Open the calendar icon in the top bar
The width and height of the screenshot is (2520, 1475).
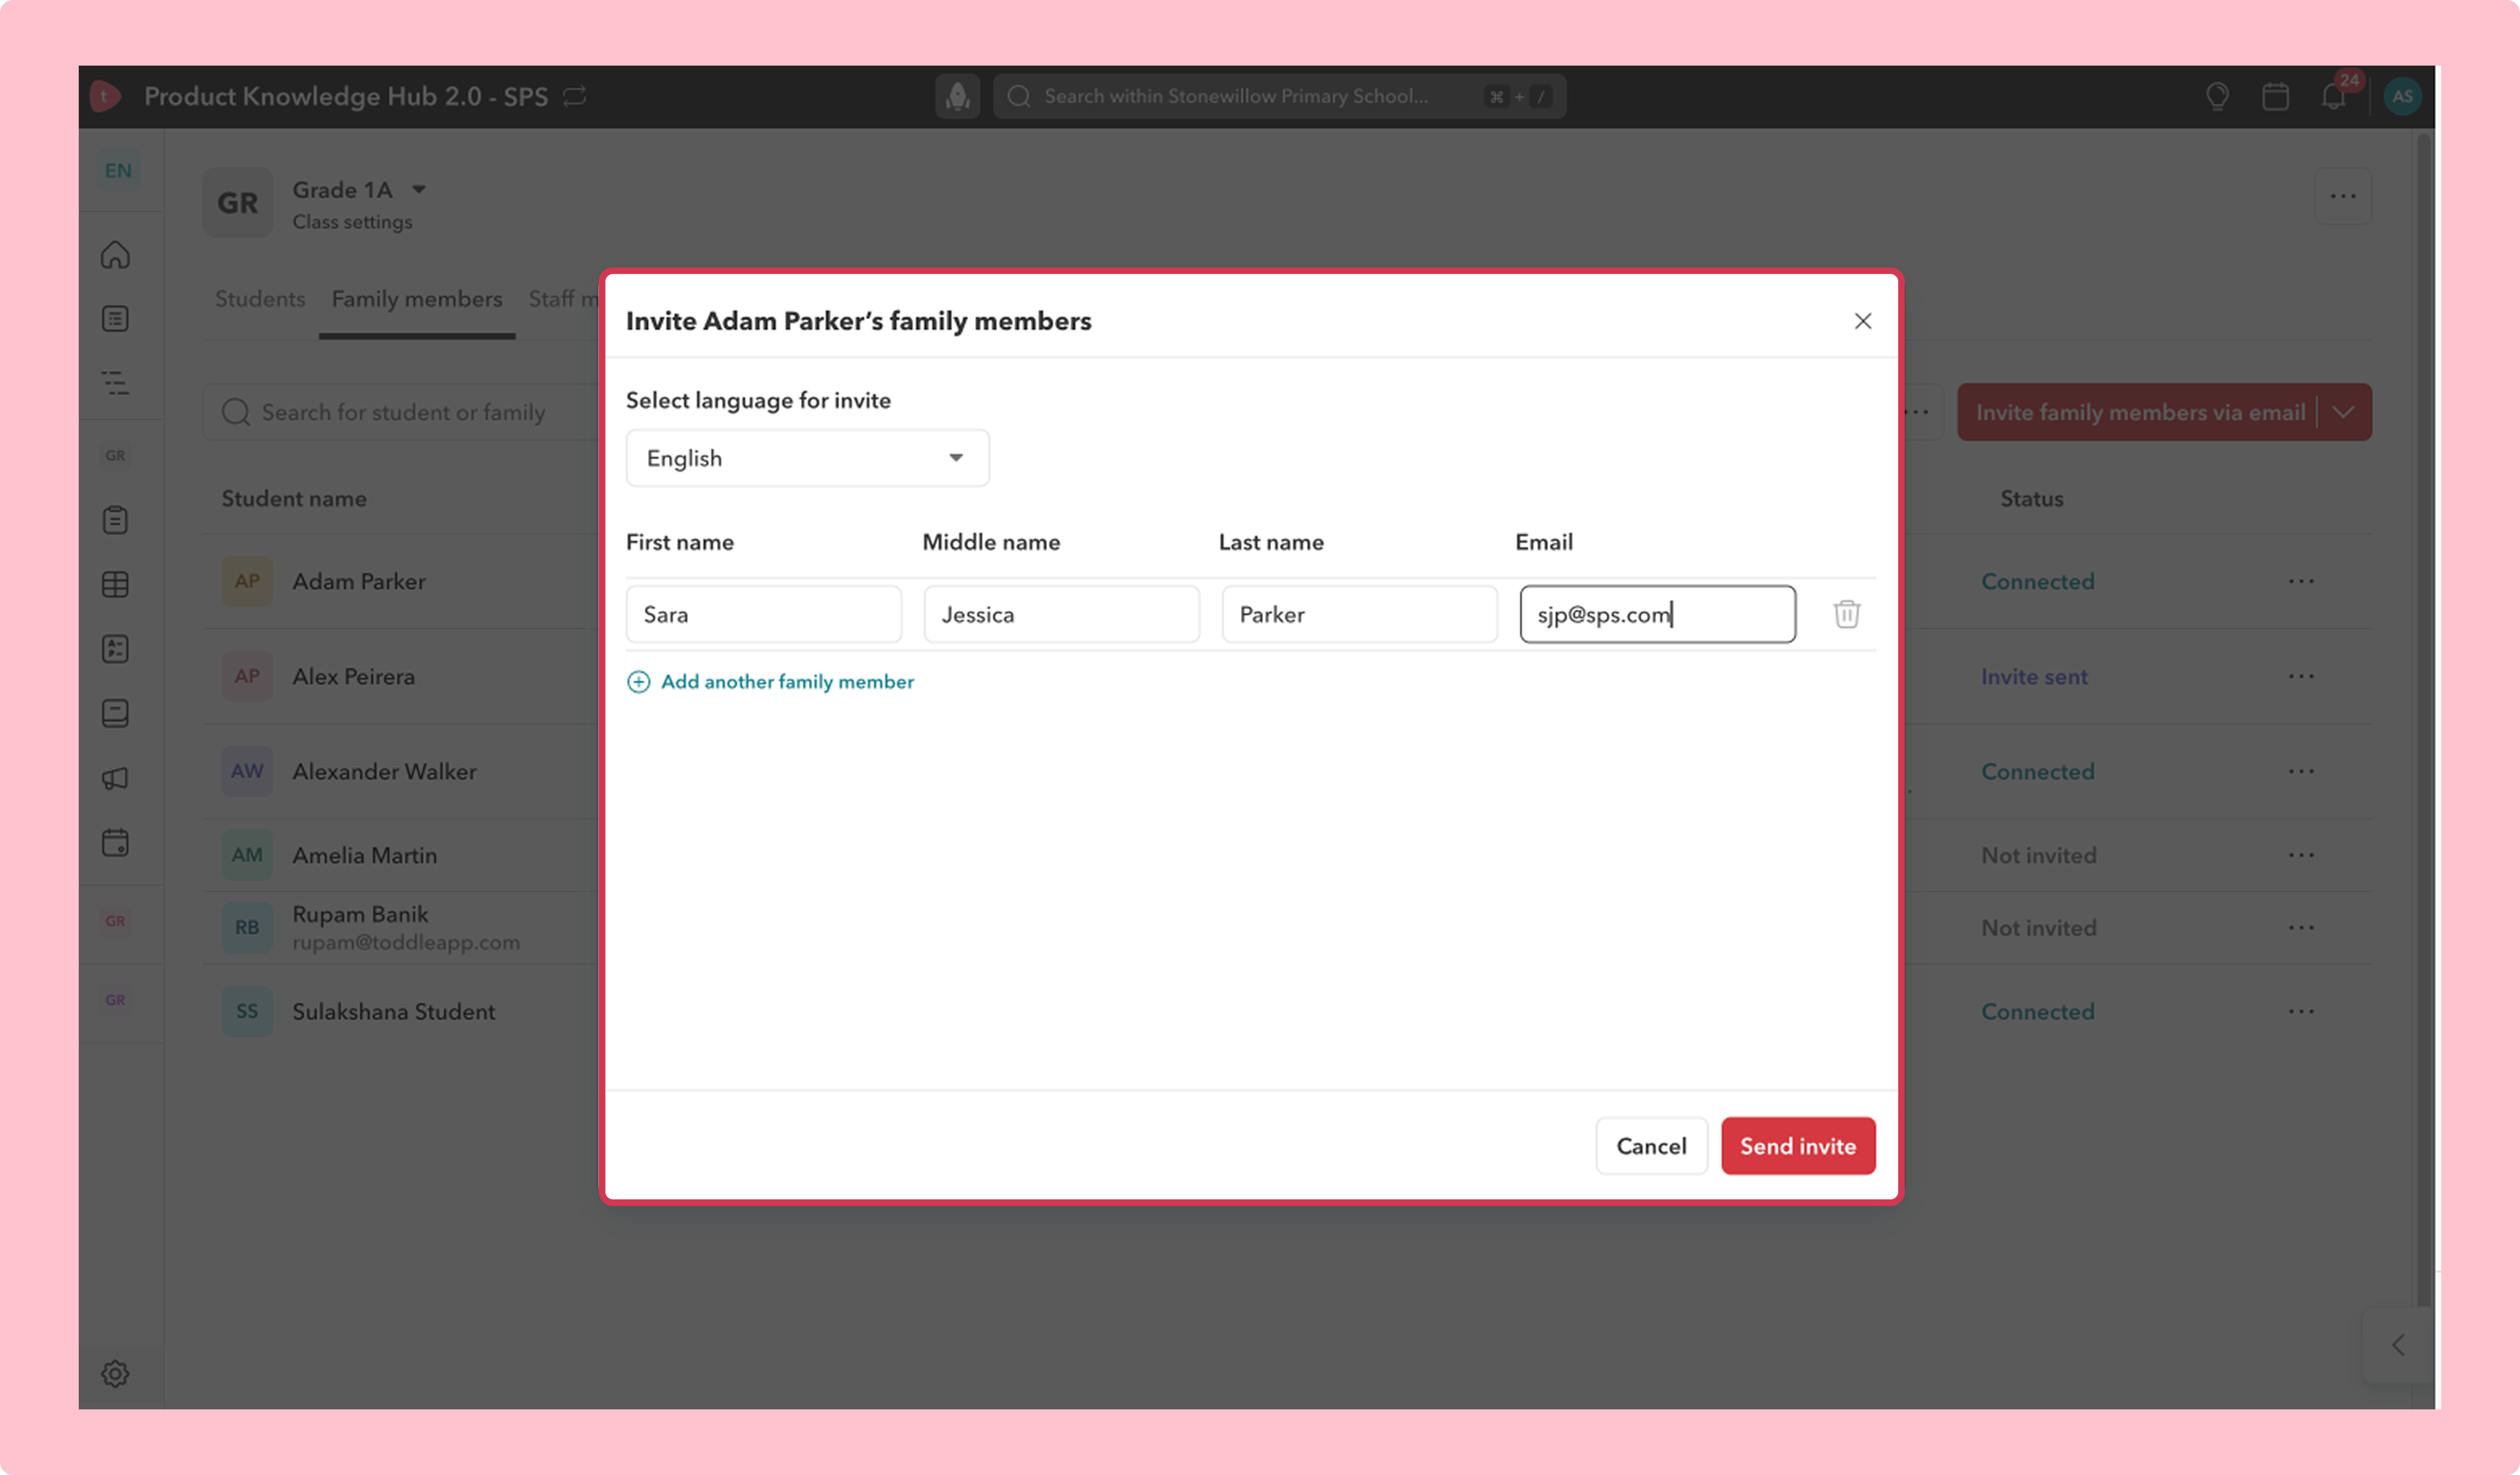pyautogui.click(x=2275, y=96)
